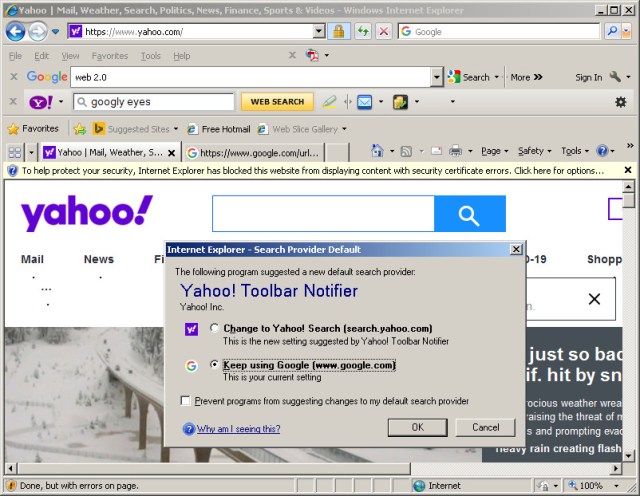Open Yahoo Toolbar settings gear
Screen dimensions: 640x496
[621, 102]
